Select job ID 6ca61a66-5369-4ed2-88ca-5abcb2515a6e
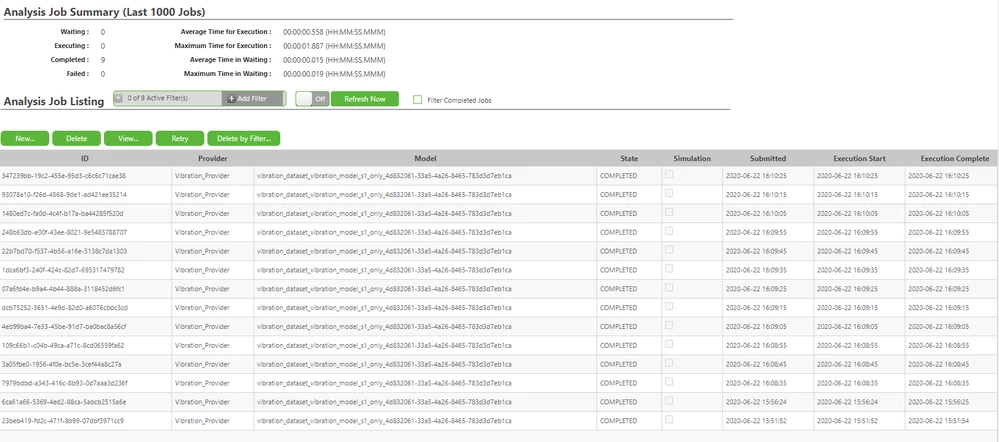Screen dimensions: 999x442 coord(64,402)
